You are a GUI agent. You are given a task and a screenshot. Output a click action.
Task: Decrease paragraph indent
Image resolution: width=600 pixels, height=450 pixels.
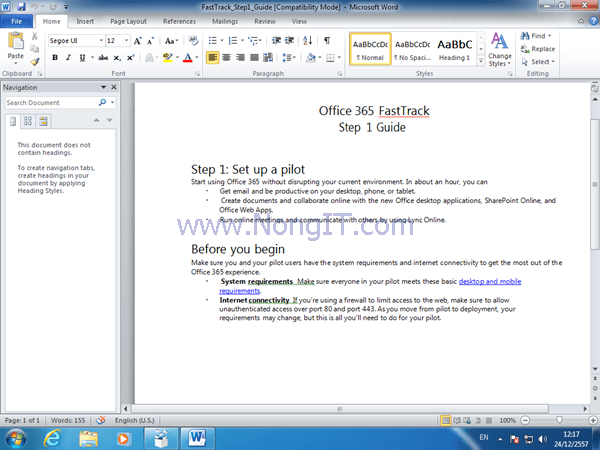pyautogui.click(x=276, y=41)
